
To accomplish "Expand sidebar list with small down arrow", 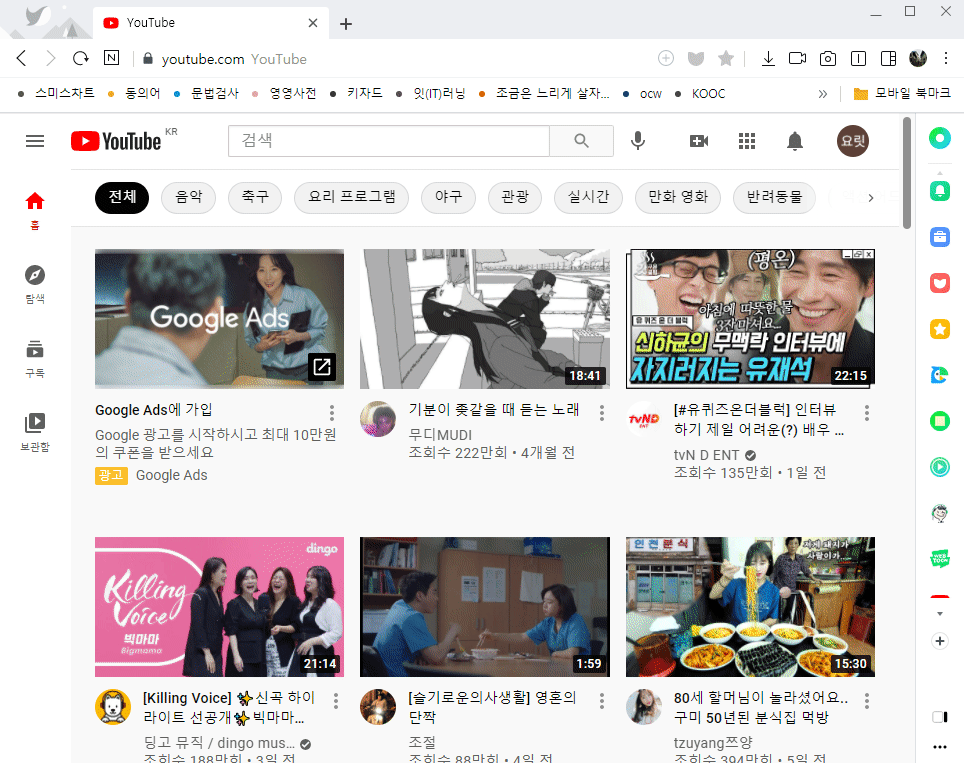I will click(939, 614).
